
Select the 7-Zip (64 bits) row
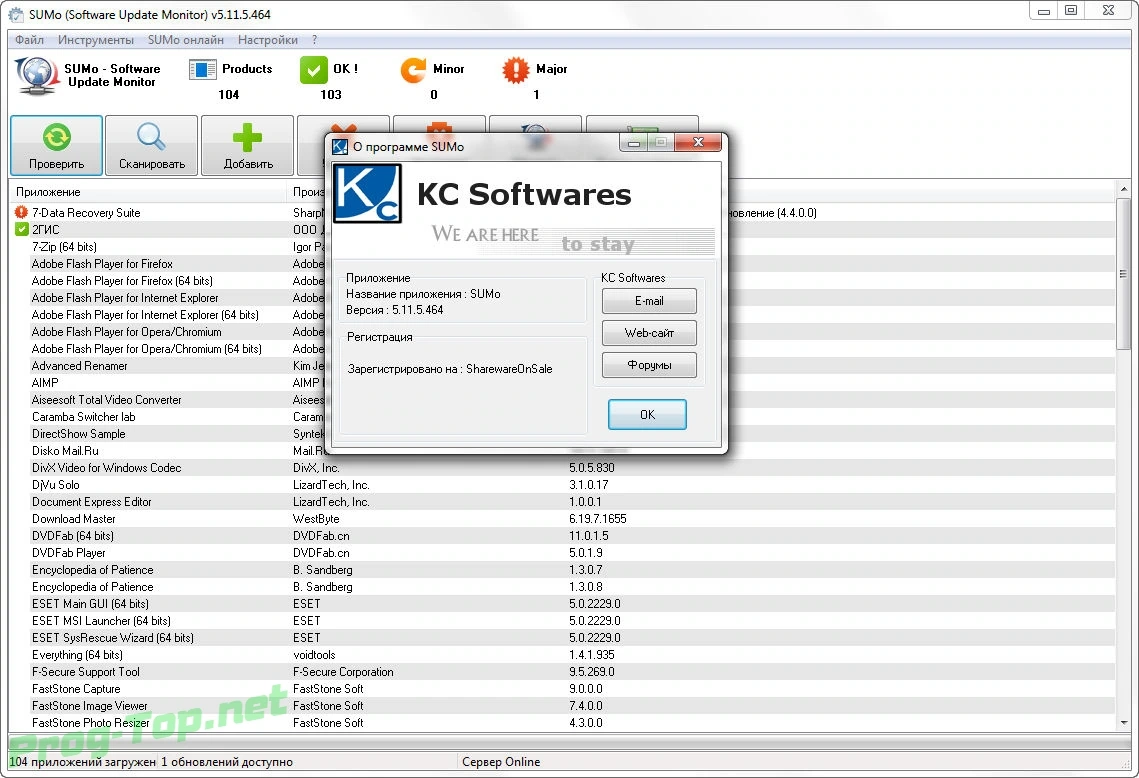tap(563, 247)
